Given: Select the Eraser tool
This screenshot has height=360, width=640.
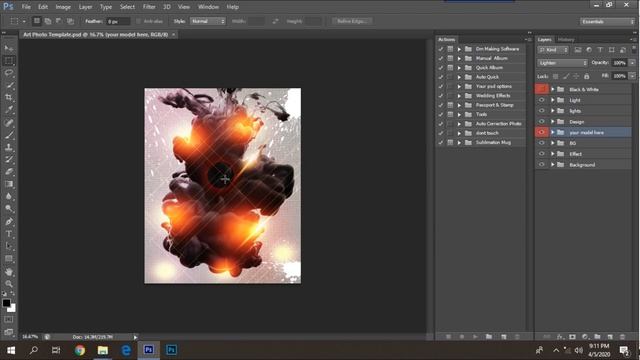Looking at the screenshot, I should 9,172.
